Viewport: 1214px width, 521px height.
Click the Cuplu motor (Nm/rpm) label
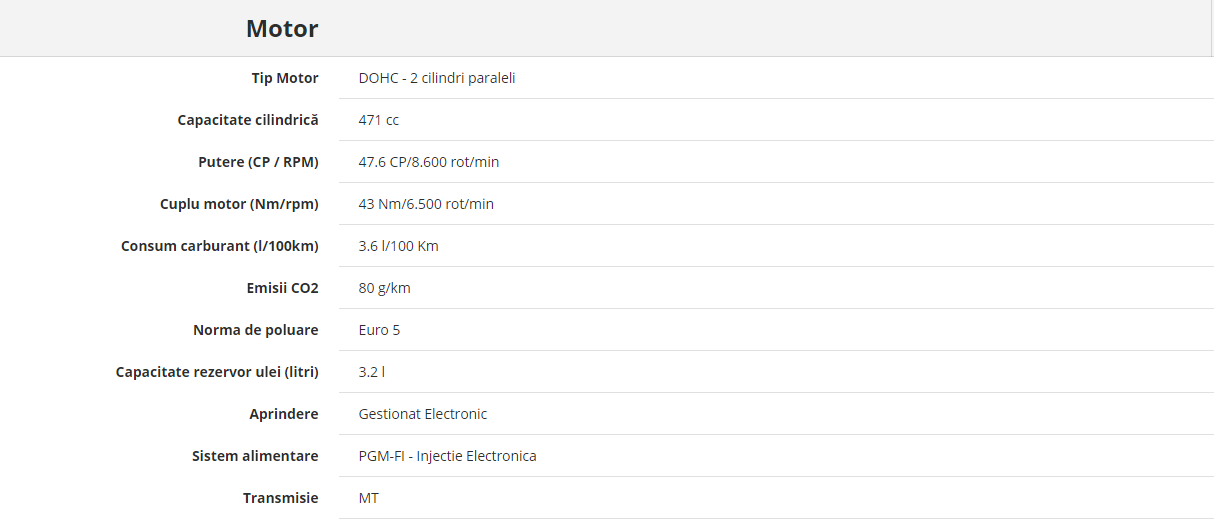point(239,204)
